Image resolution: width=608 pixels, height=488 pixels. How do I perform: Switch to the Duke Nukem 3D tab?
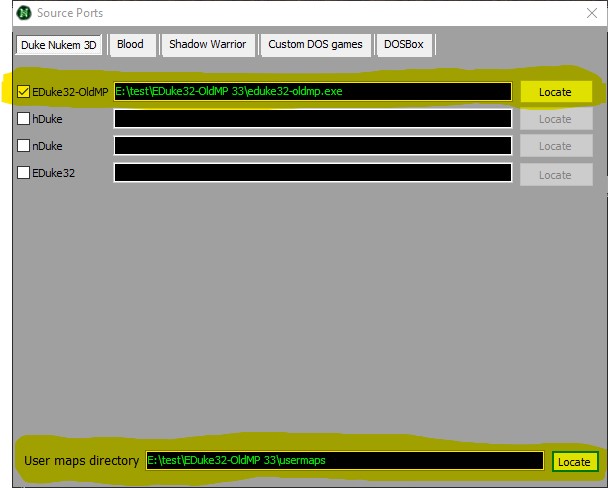coord(59,45)
